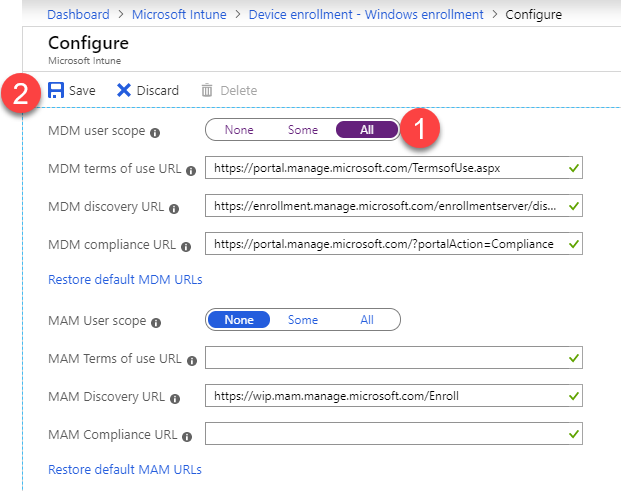Open Dashboard breadcrumb link
Viewport: 621px width, 491px height.
click(x=78, y=15)
